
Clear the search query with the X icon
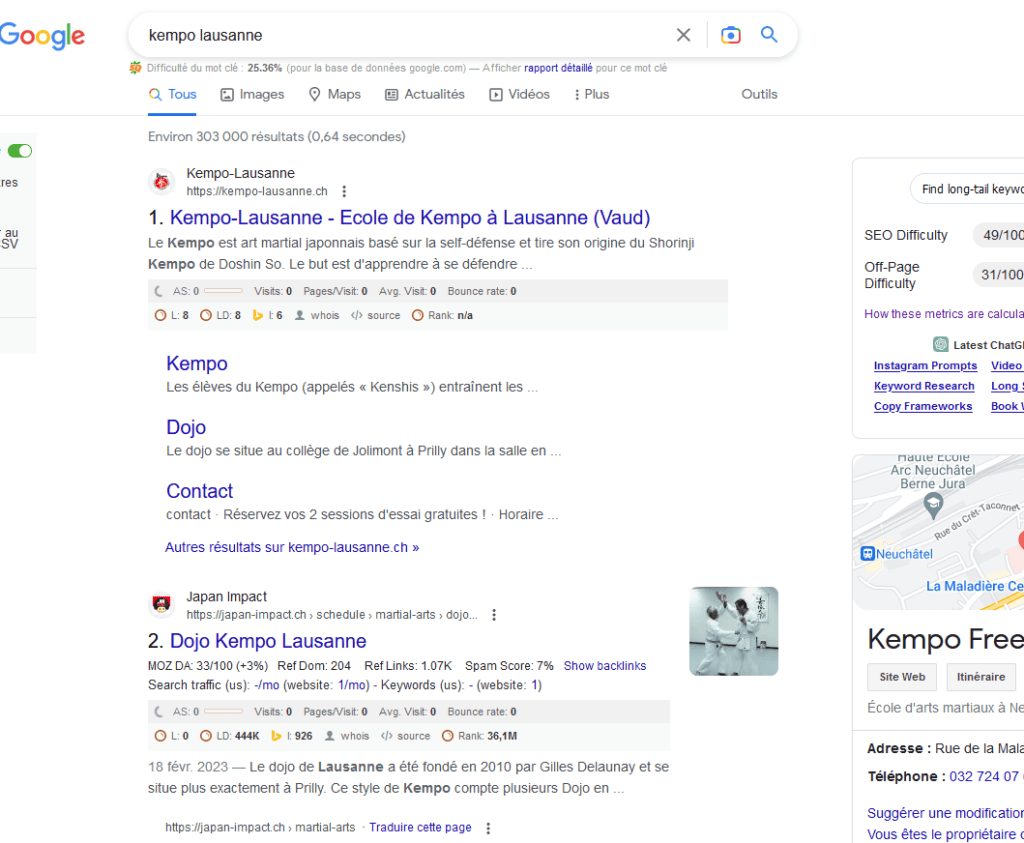point(683,34)
